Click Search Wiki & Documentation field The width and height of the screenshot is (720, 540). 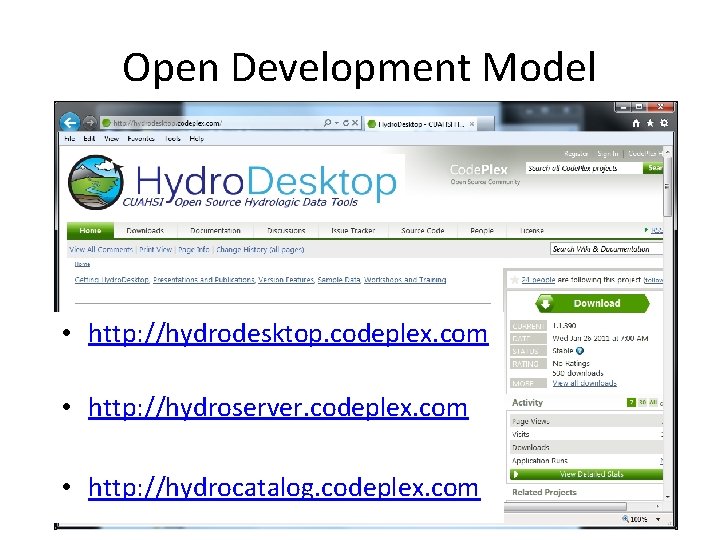pos(607,249)
